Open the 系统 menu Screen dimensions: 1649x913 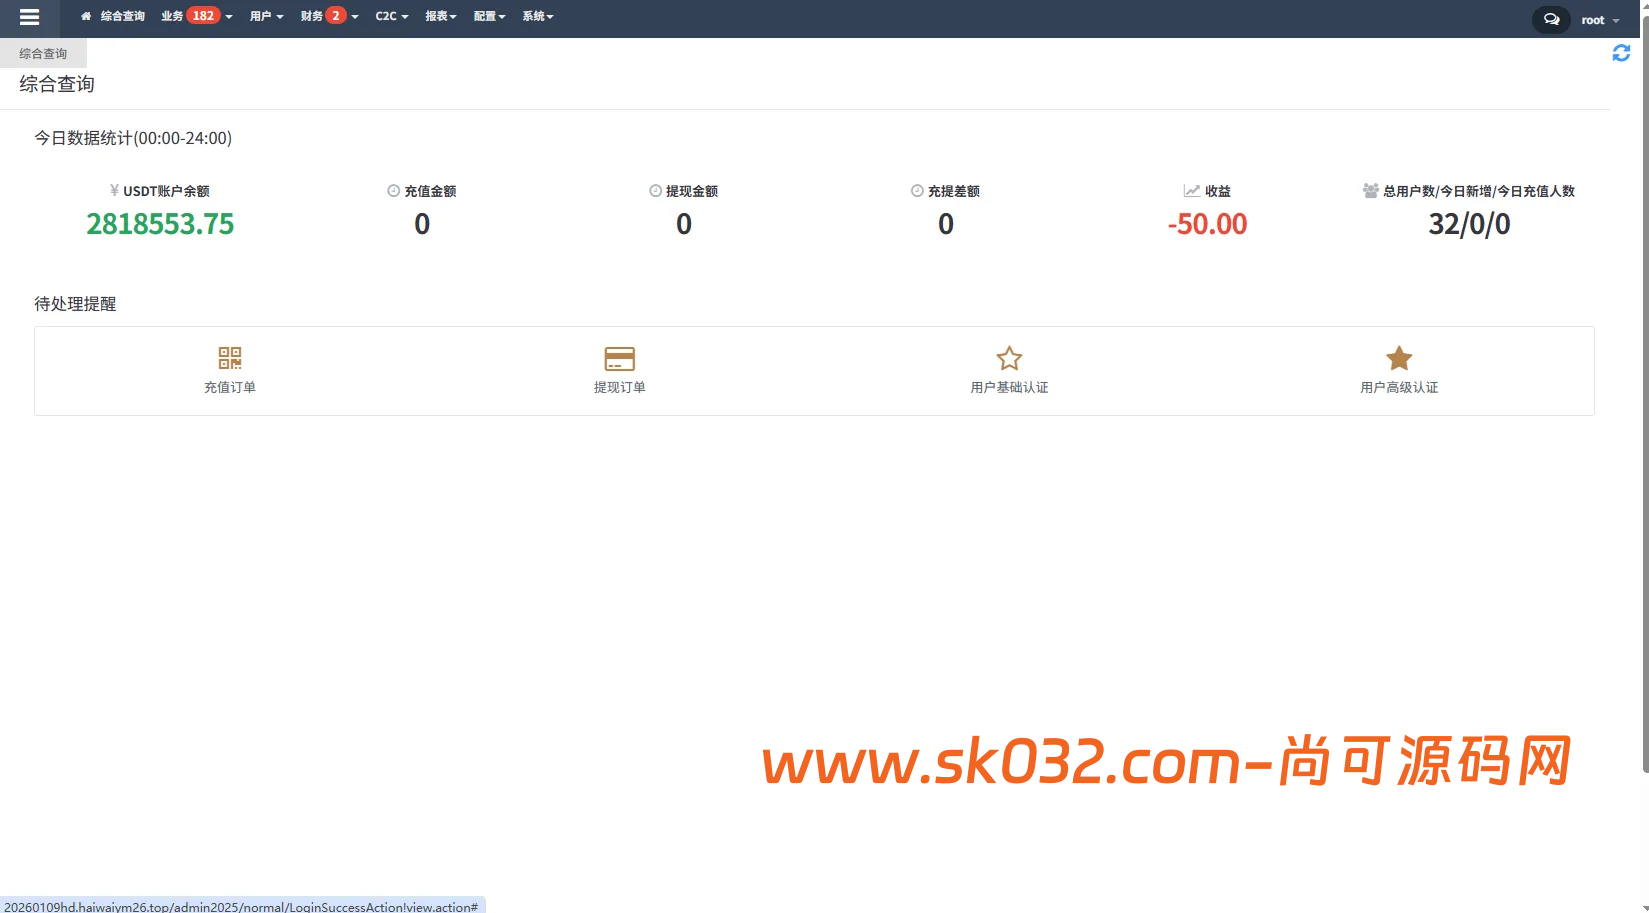pyautogui.click(x=536, y=16)
